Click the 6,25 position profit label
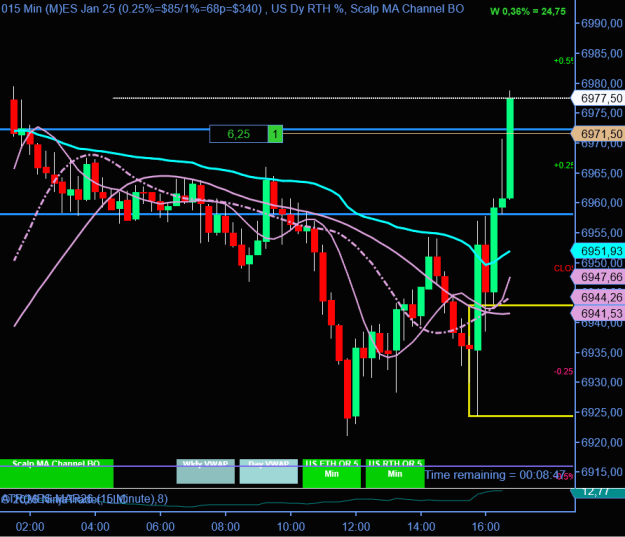The height and width of the screenshot is (537, 625). pyautogui.click(x=238, y=134)
